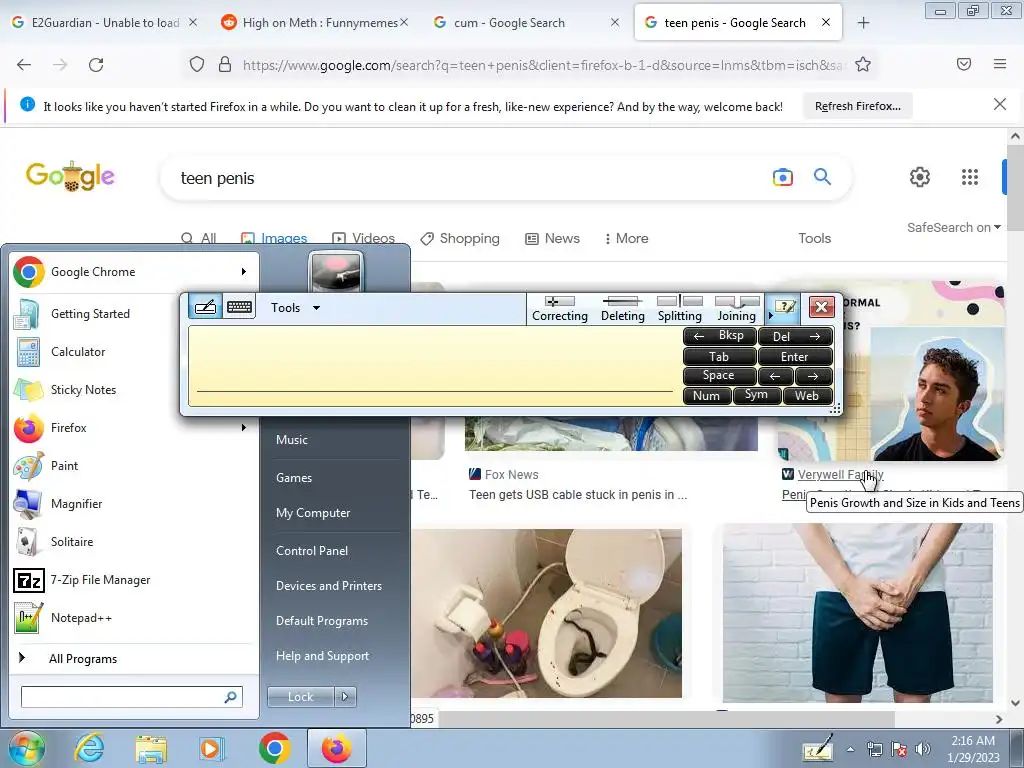Switch to the News results tab
The image size is (1024, 768).
[x=552, y=238]
